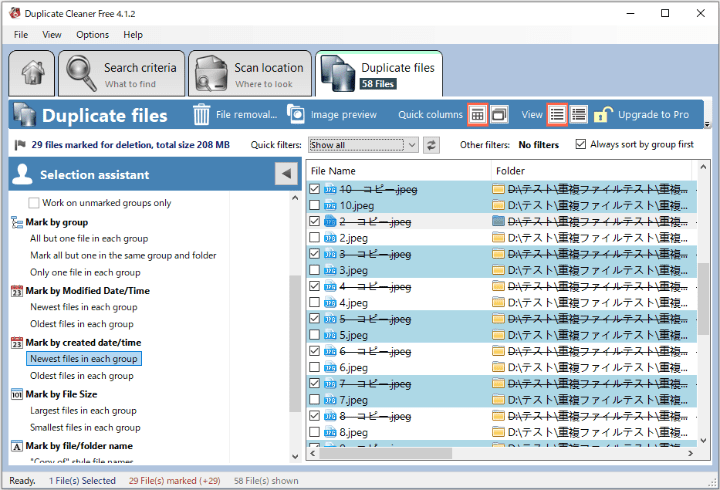Open the Home tab icon
Image resolution: width=720 pixels, height=490 pixels.
[32, 73]
